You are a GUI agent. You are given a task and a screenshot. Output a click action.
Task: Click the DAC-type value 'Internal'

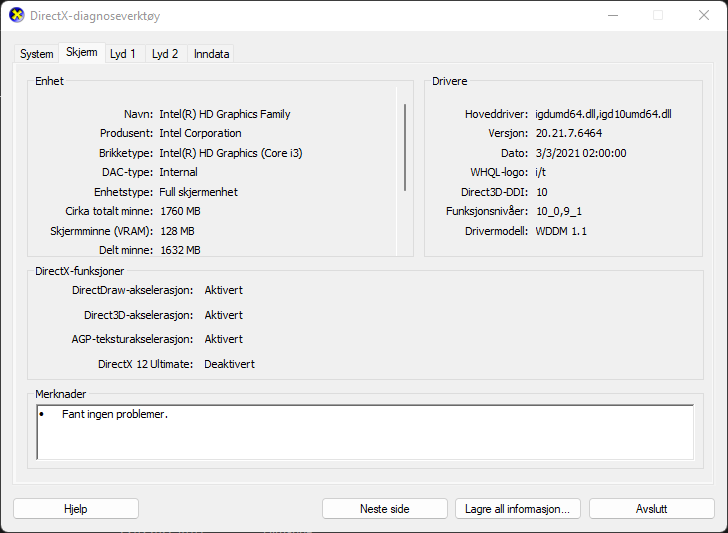pyautogui.click(x=178, y=172)
